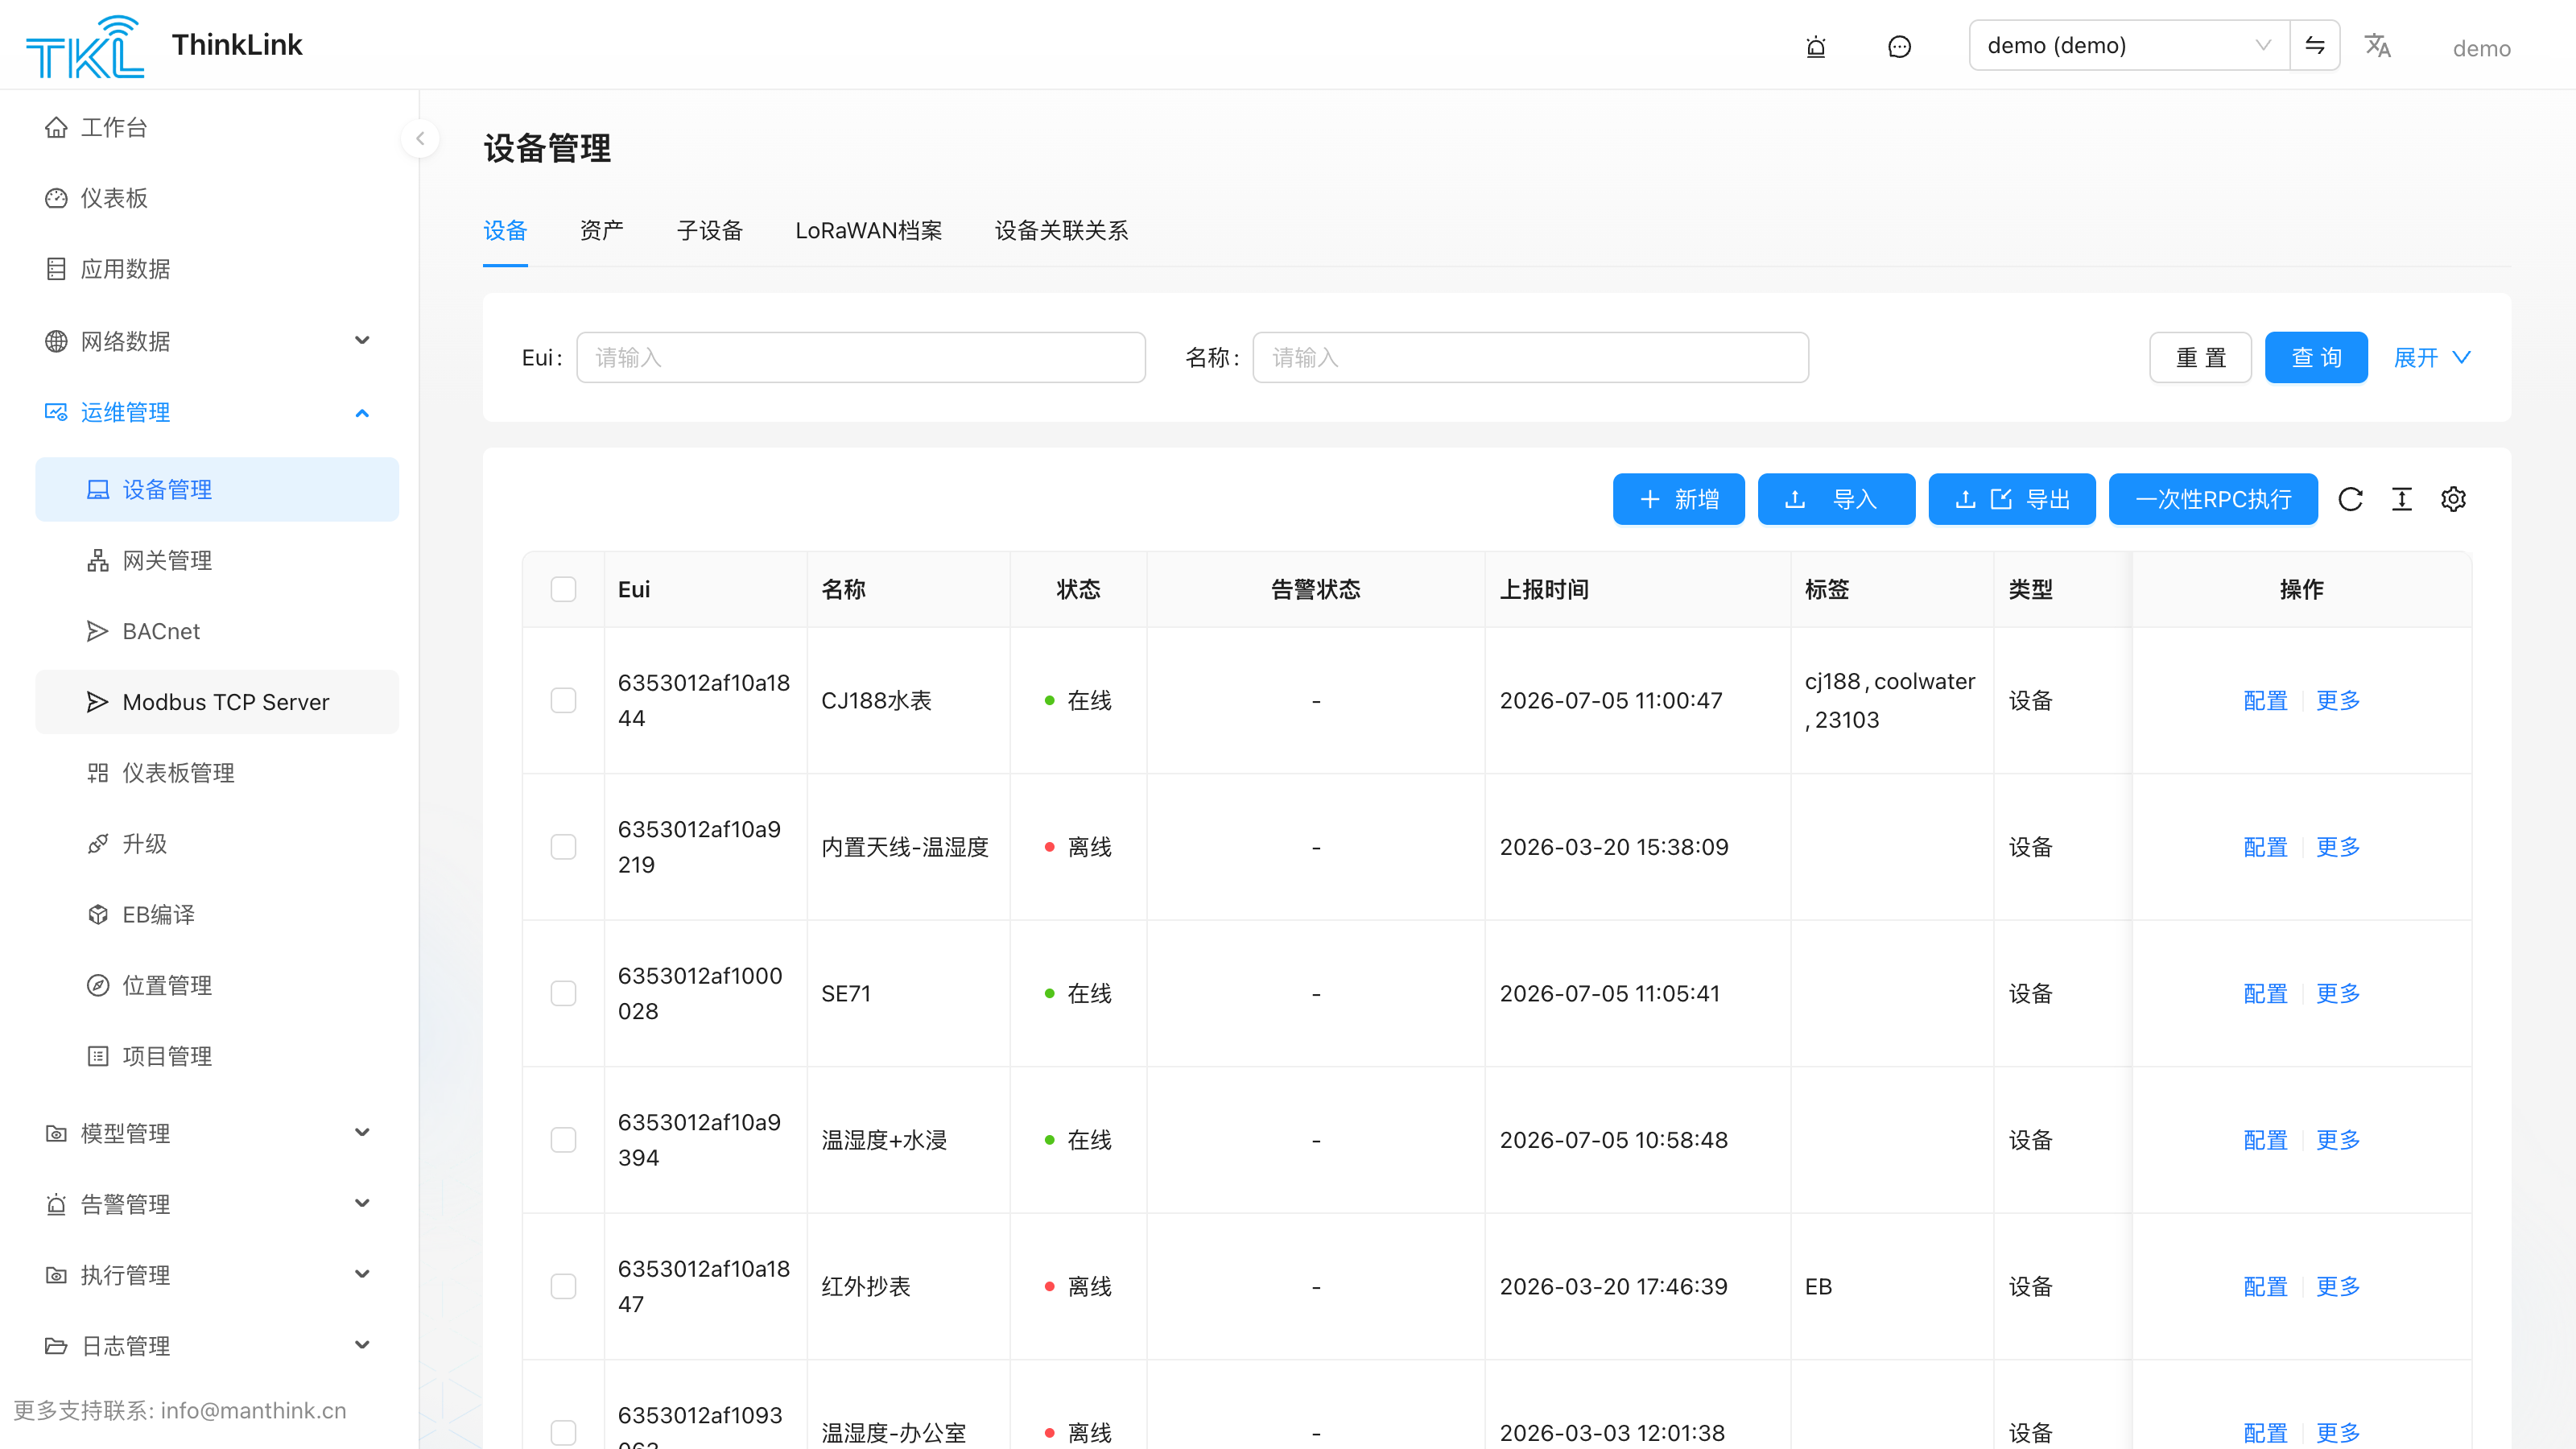Check the row for 温湿度+水浸
This screenshot has height=1449, width=2576.
564,1140
